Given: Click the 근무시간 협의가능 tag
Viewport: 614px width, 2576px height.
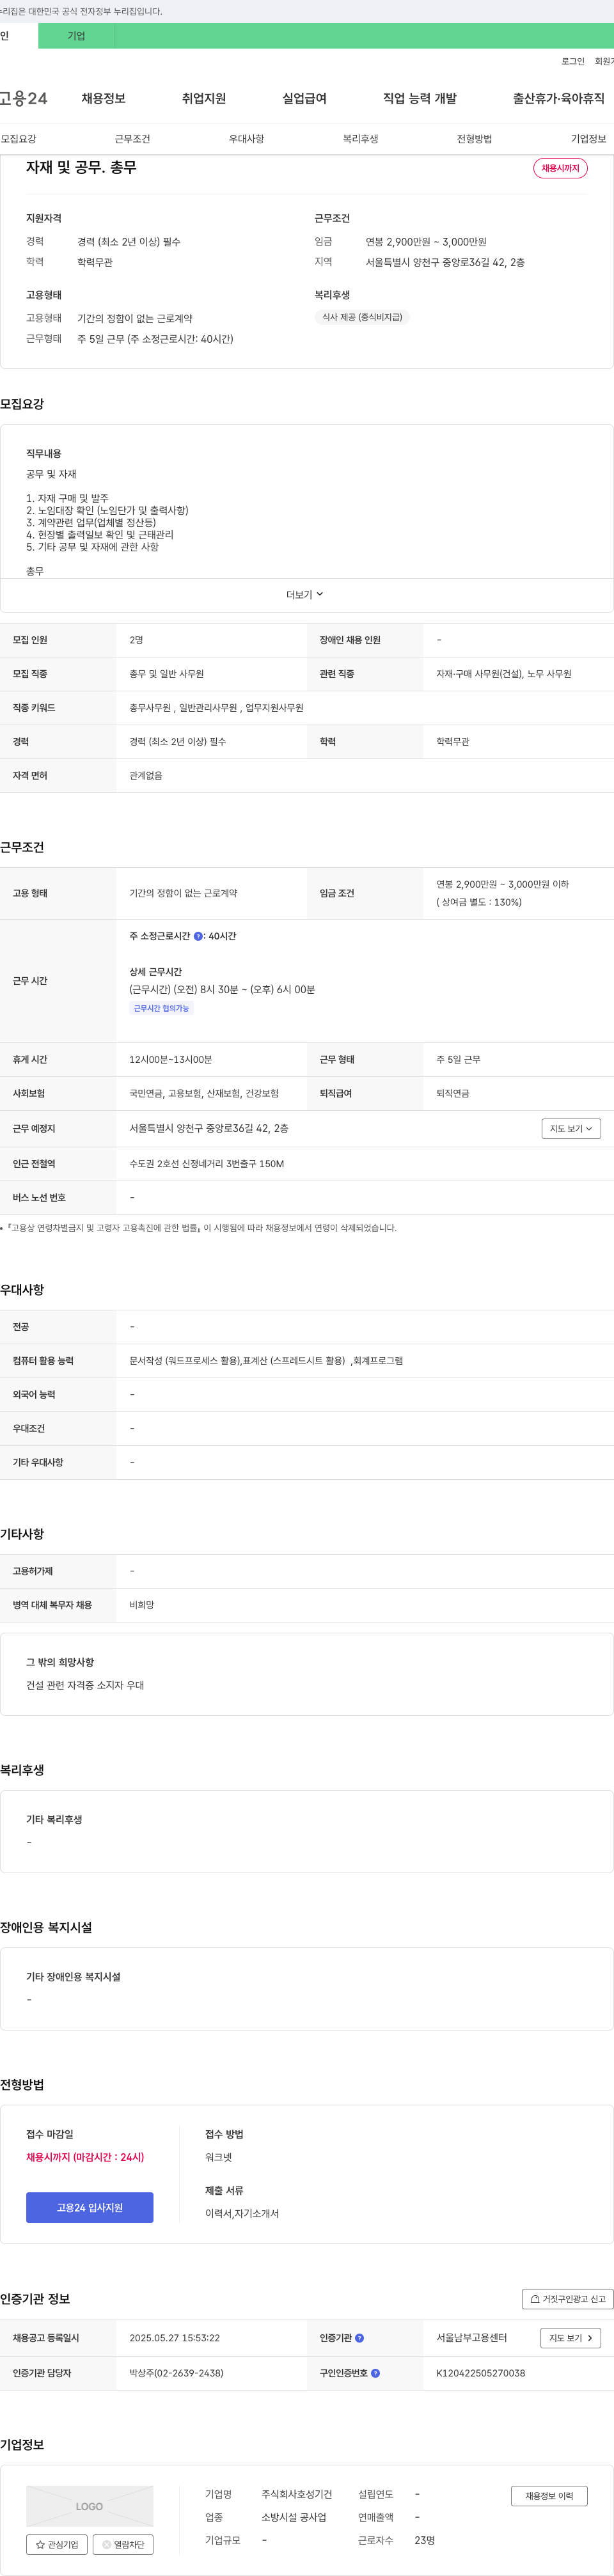Looking at the screenshot, I should tap(161, 1008).
